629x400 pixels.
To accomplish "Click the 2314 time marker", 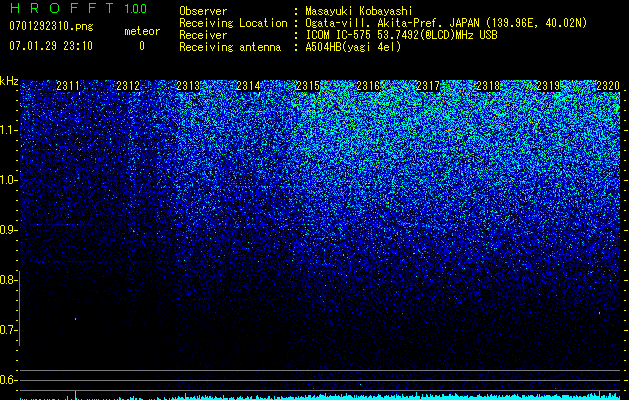I will click(x=248, y=86).
